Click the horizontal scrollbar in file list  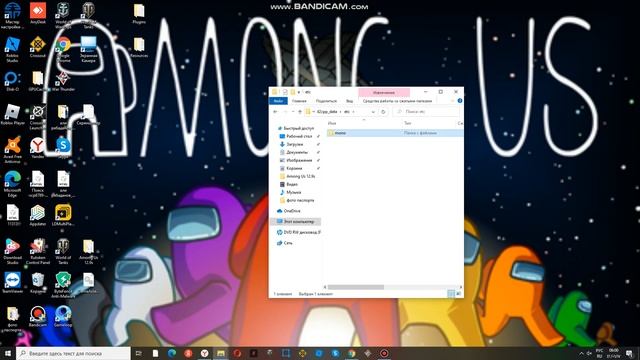(x=356, y=287)
